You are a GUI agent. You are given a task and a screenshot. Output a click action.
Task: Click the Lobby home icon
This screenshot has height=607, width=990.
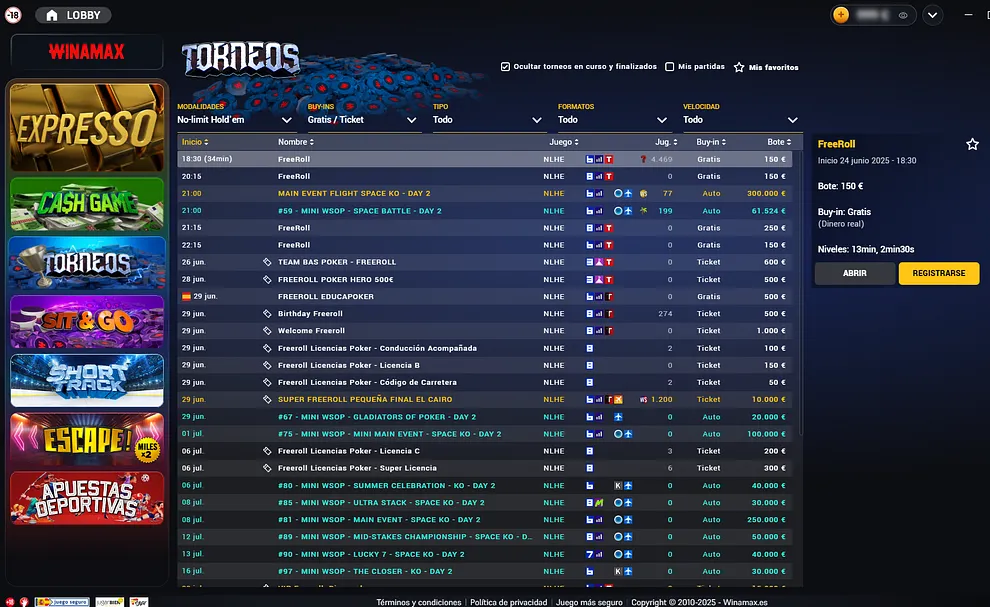point(52,15)
